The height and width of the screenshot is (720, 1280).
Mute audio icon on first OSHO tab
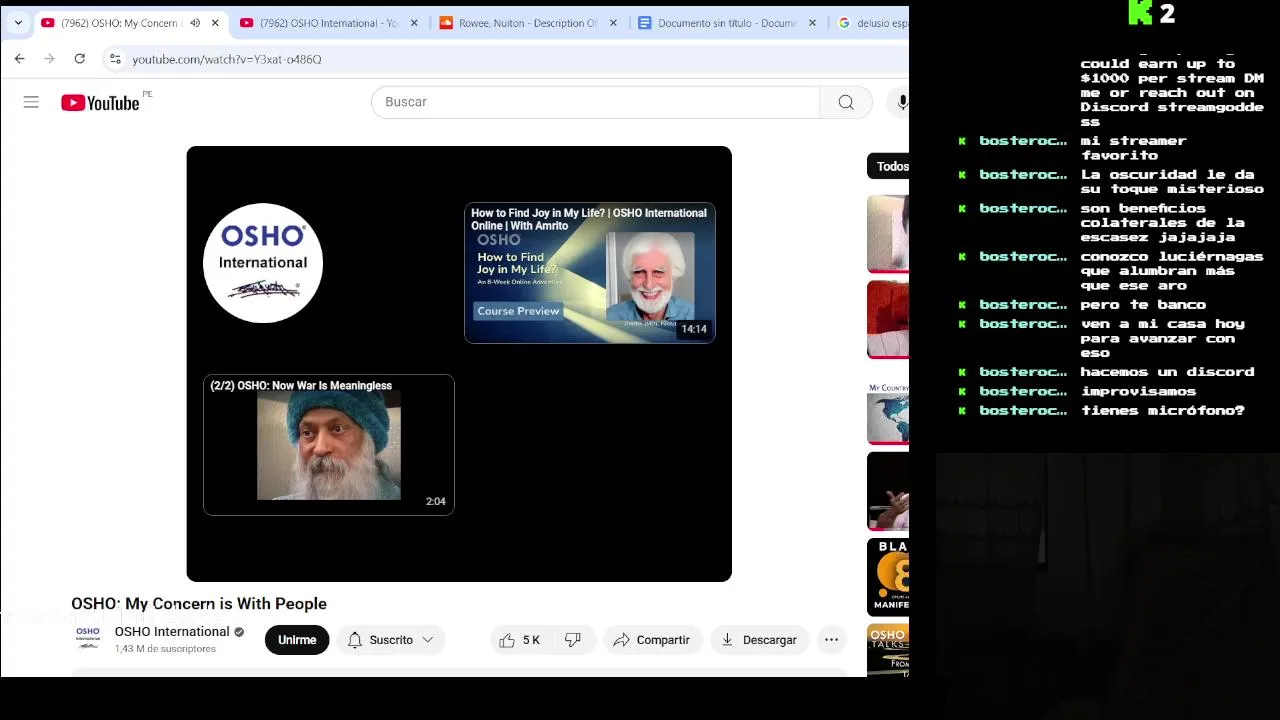pos(195,23)
